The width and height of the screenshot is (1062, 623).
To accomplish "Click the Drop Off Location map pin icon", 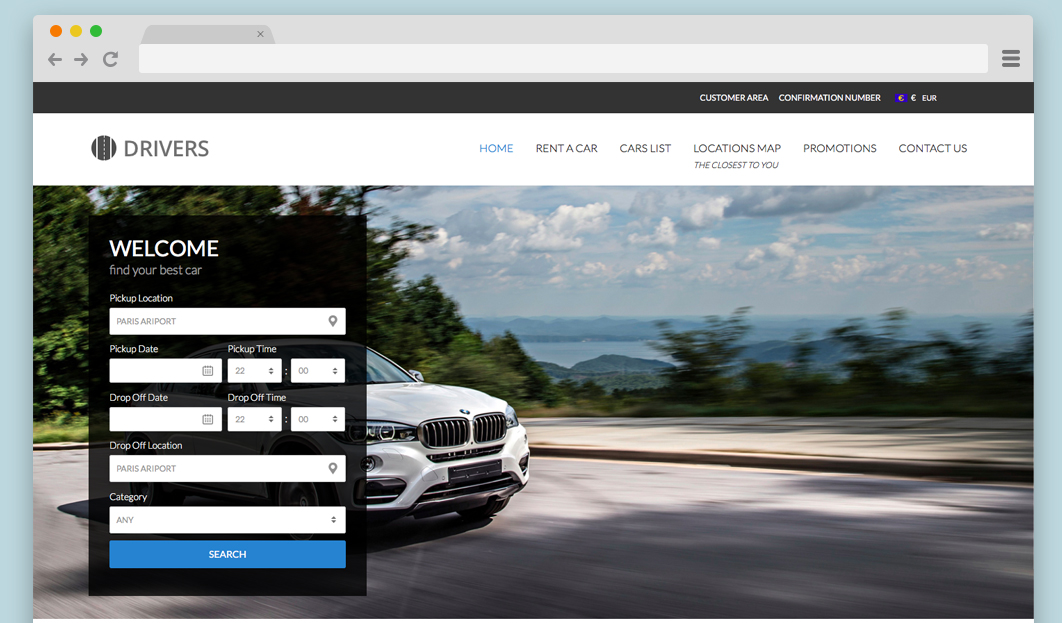I will pyautogui.click(x=333, y=468).
